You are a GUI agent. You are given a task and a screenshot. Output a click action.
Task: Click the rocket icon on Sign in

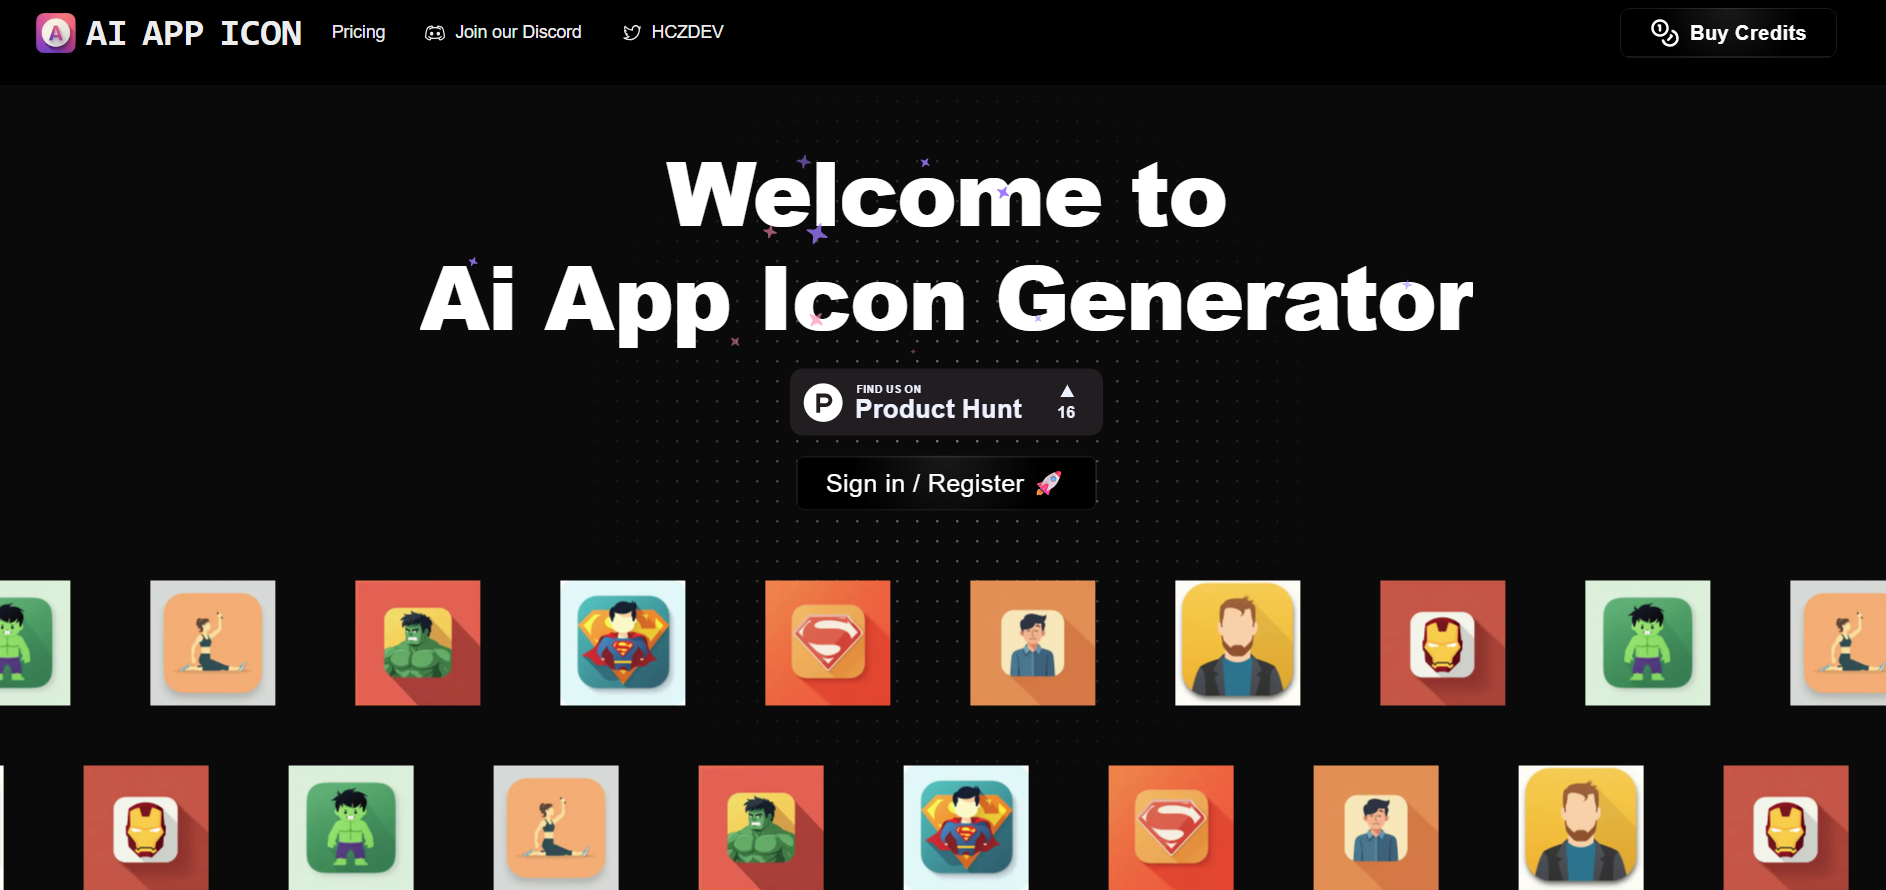pyautogui.click(x=1048, y=483)
